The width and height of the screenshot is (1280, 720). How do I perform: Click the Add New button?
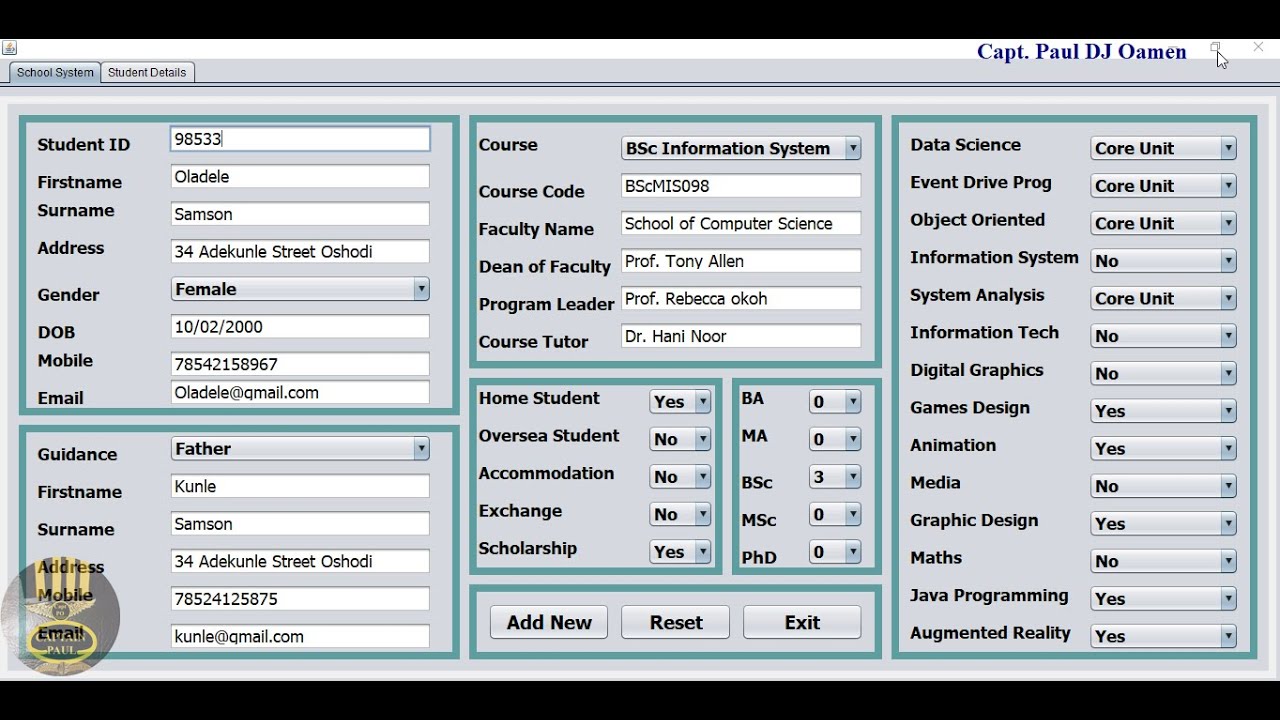(549, 622)
